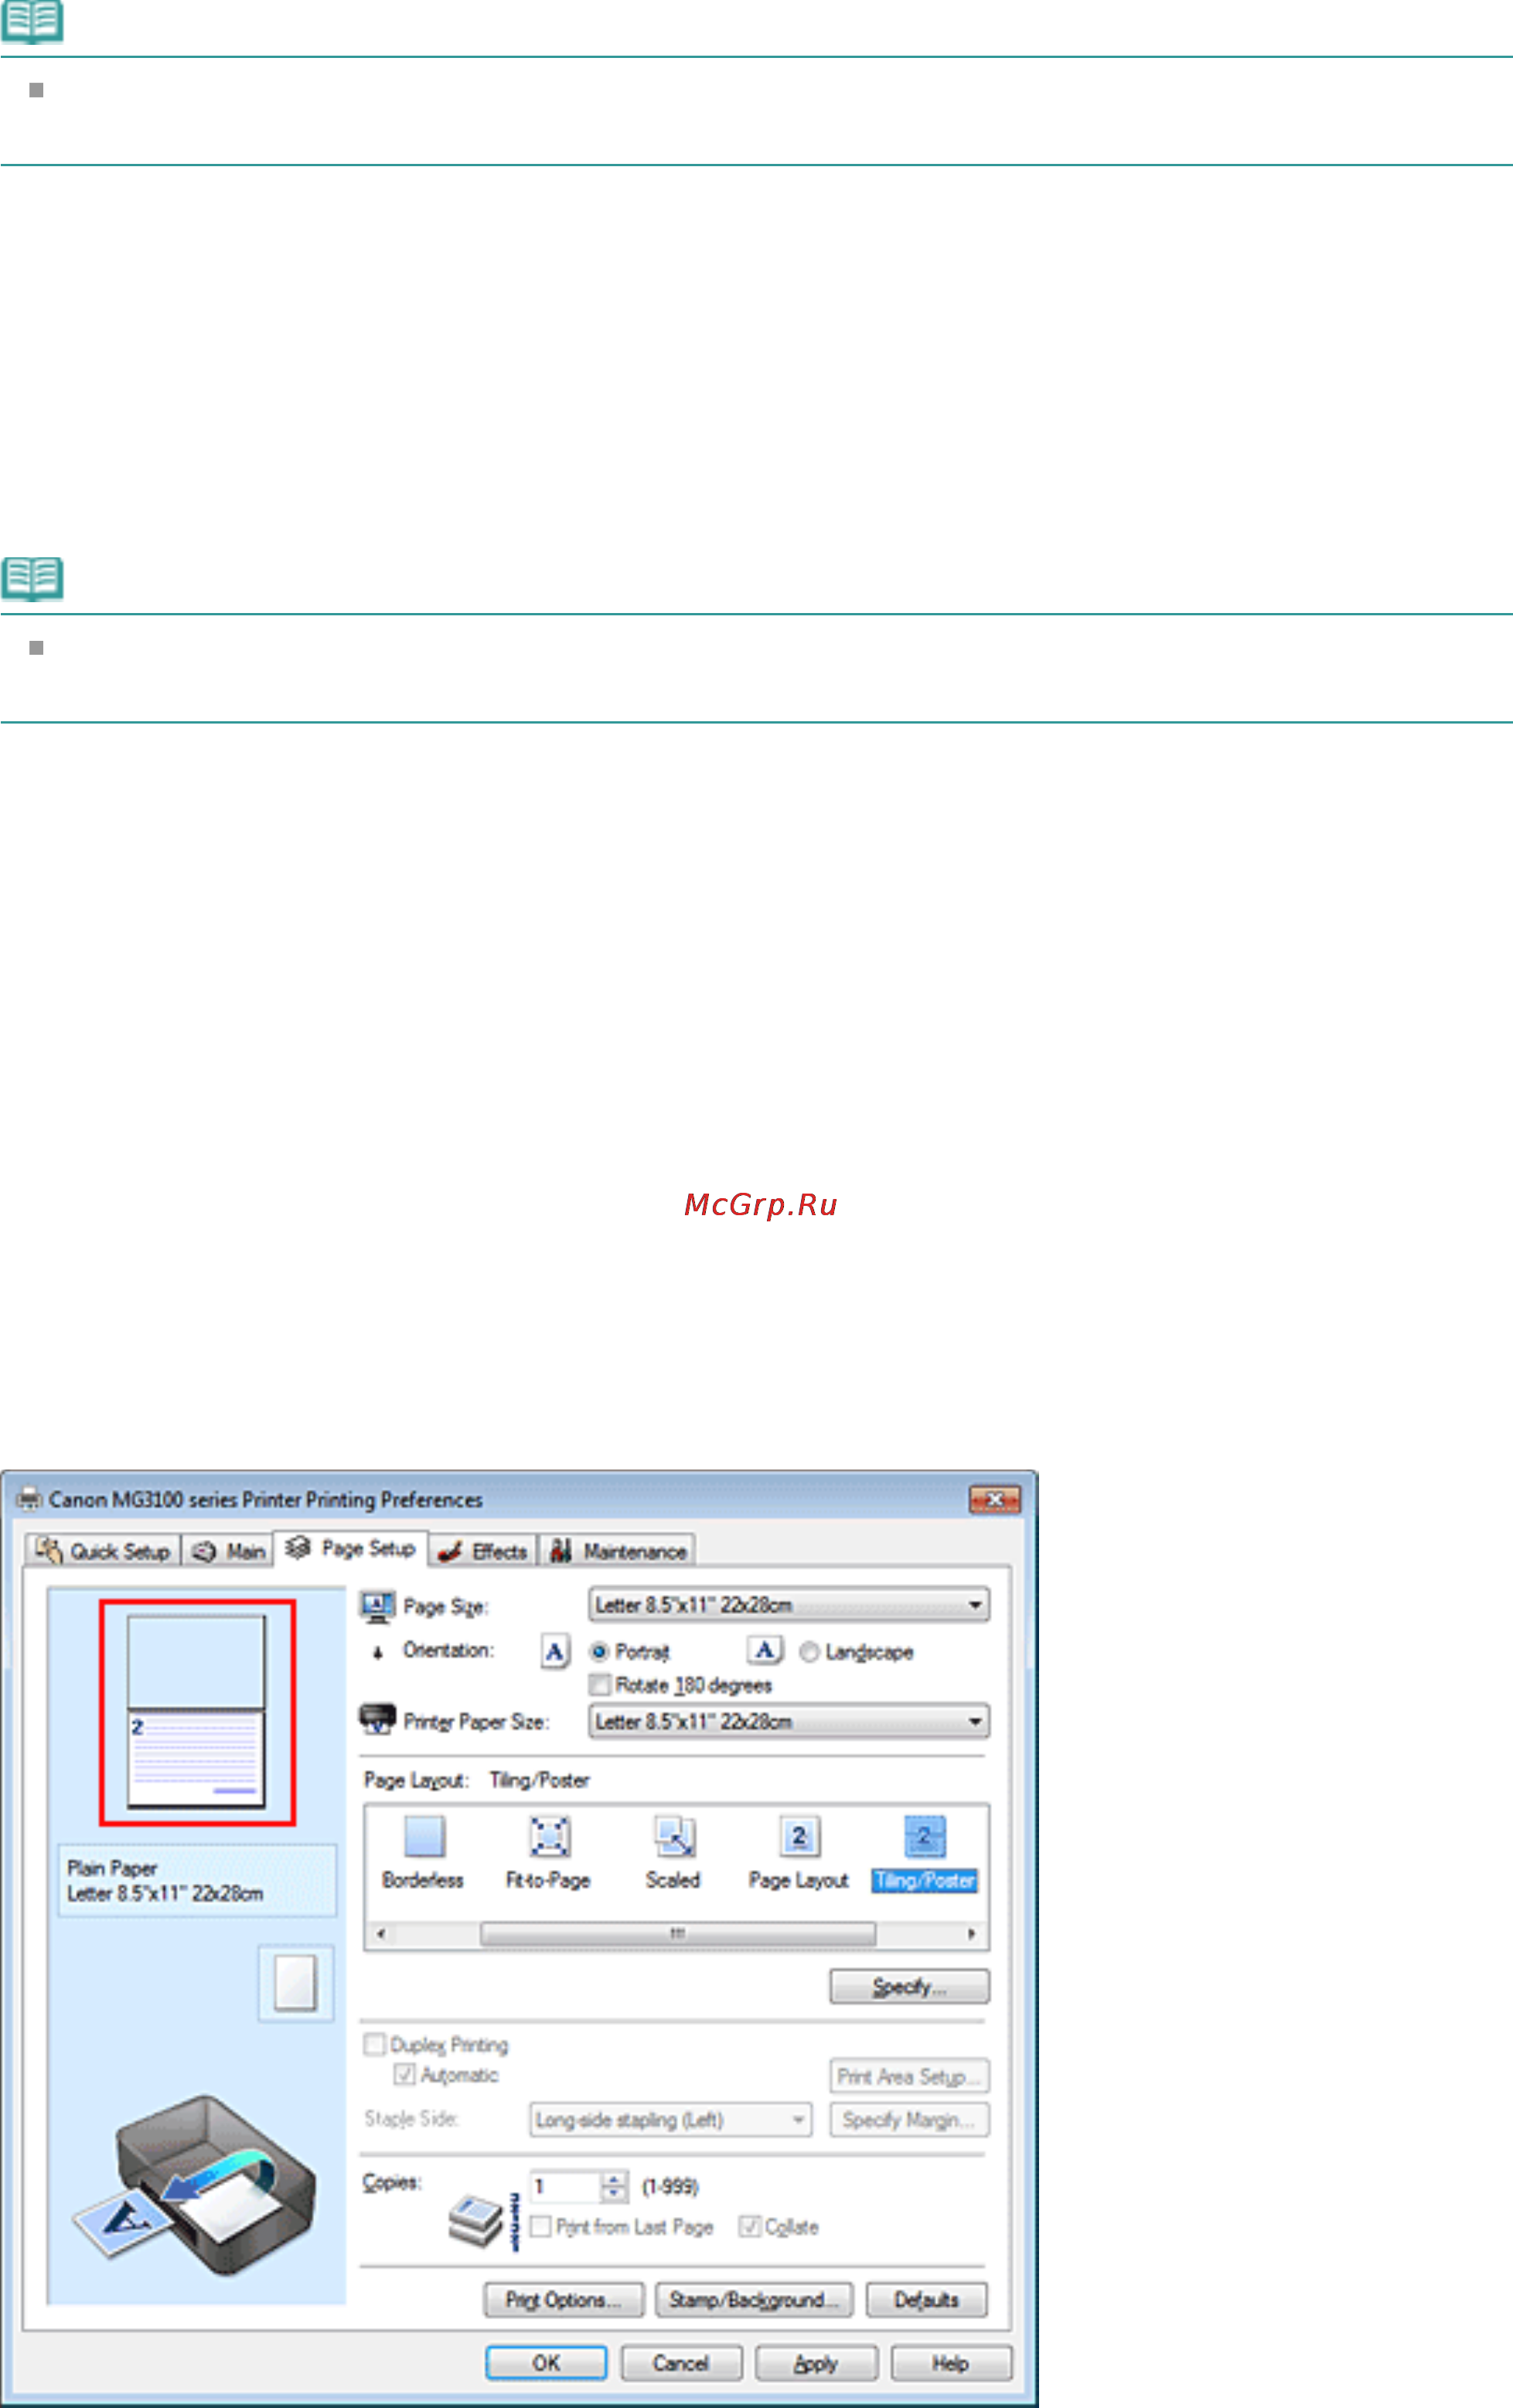Click the page layout list scrollbar thumb
Viewport: 1513px width, 2408px height.
tap(678, 1934)
